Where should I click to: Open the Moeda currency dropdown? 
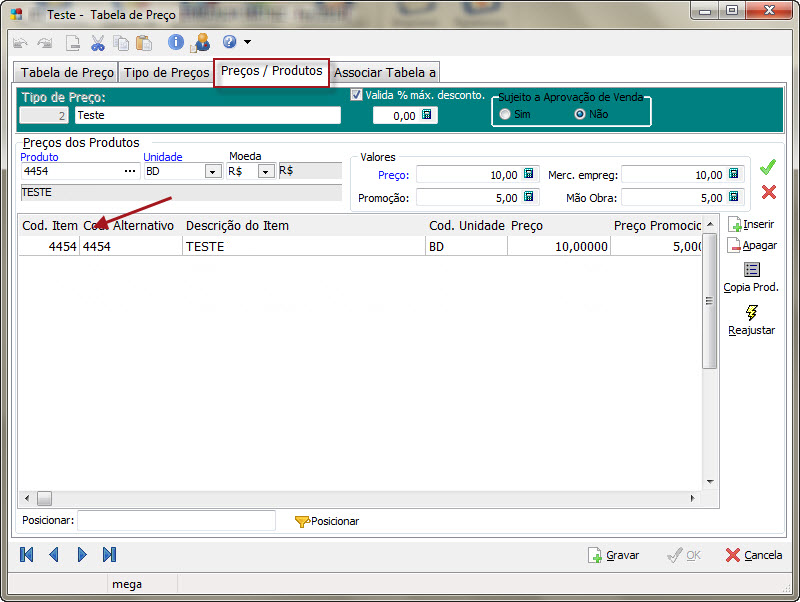point(266,171)
